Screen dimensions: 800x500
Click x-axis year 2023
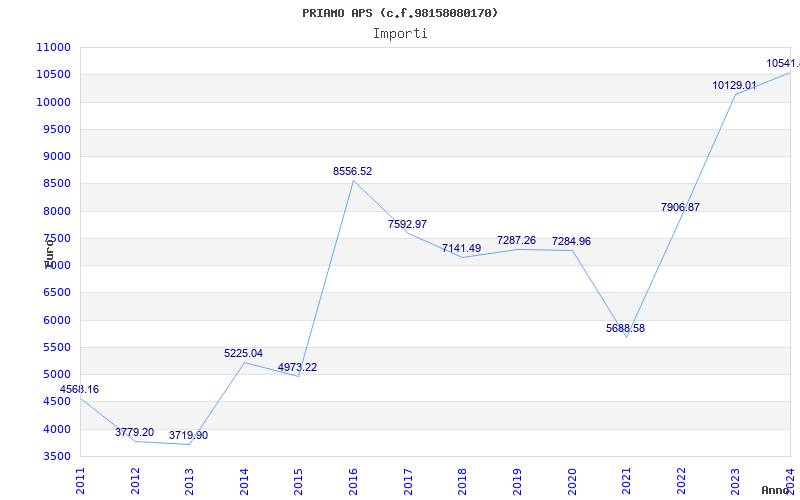(735, 481)
